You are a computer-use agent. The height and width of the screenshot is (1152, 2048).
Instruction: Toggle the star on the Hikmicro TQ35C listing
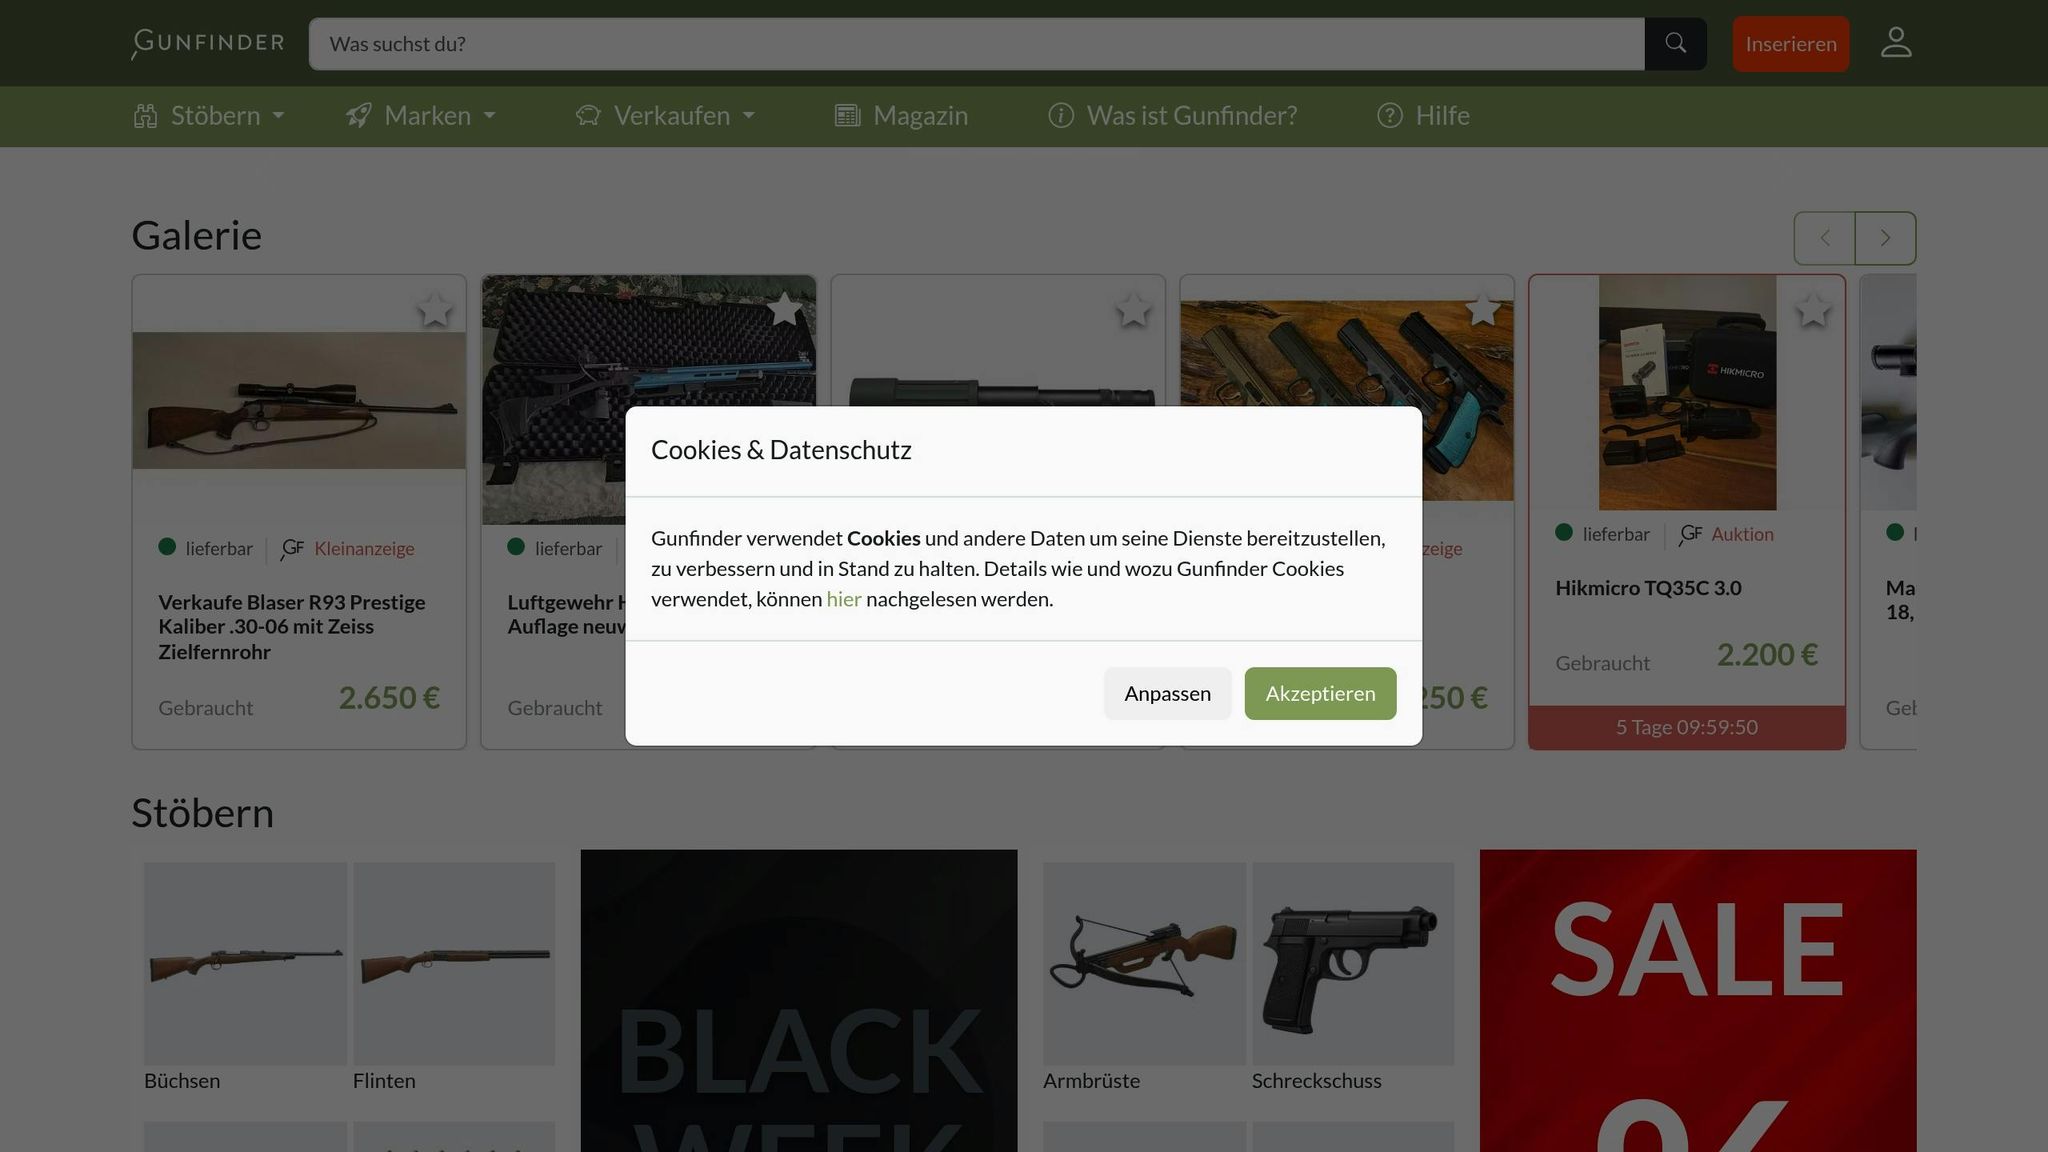[x=1812, y=310]
